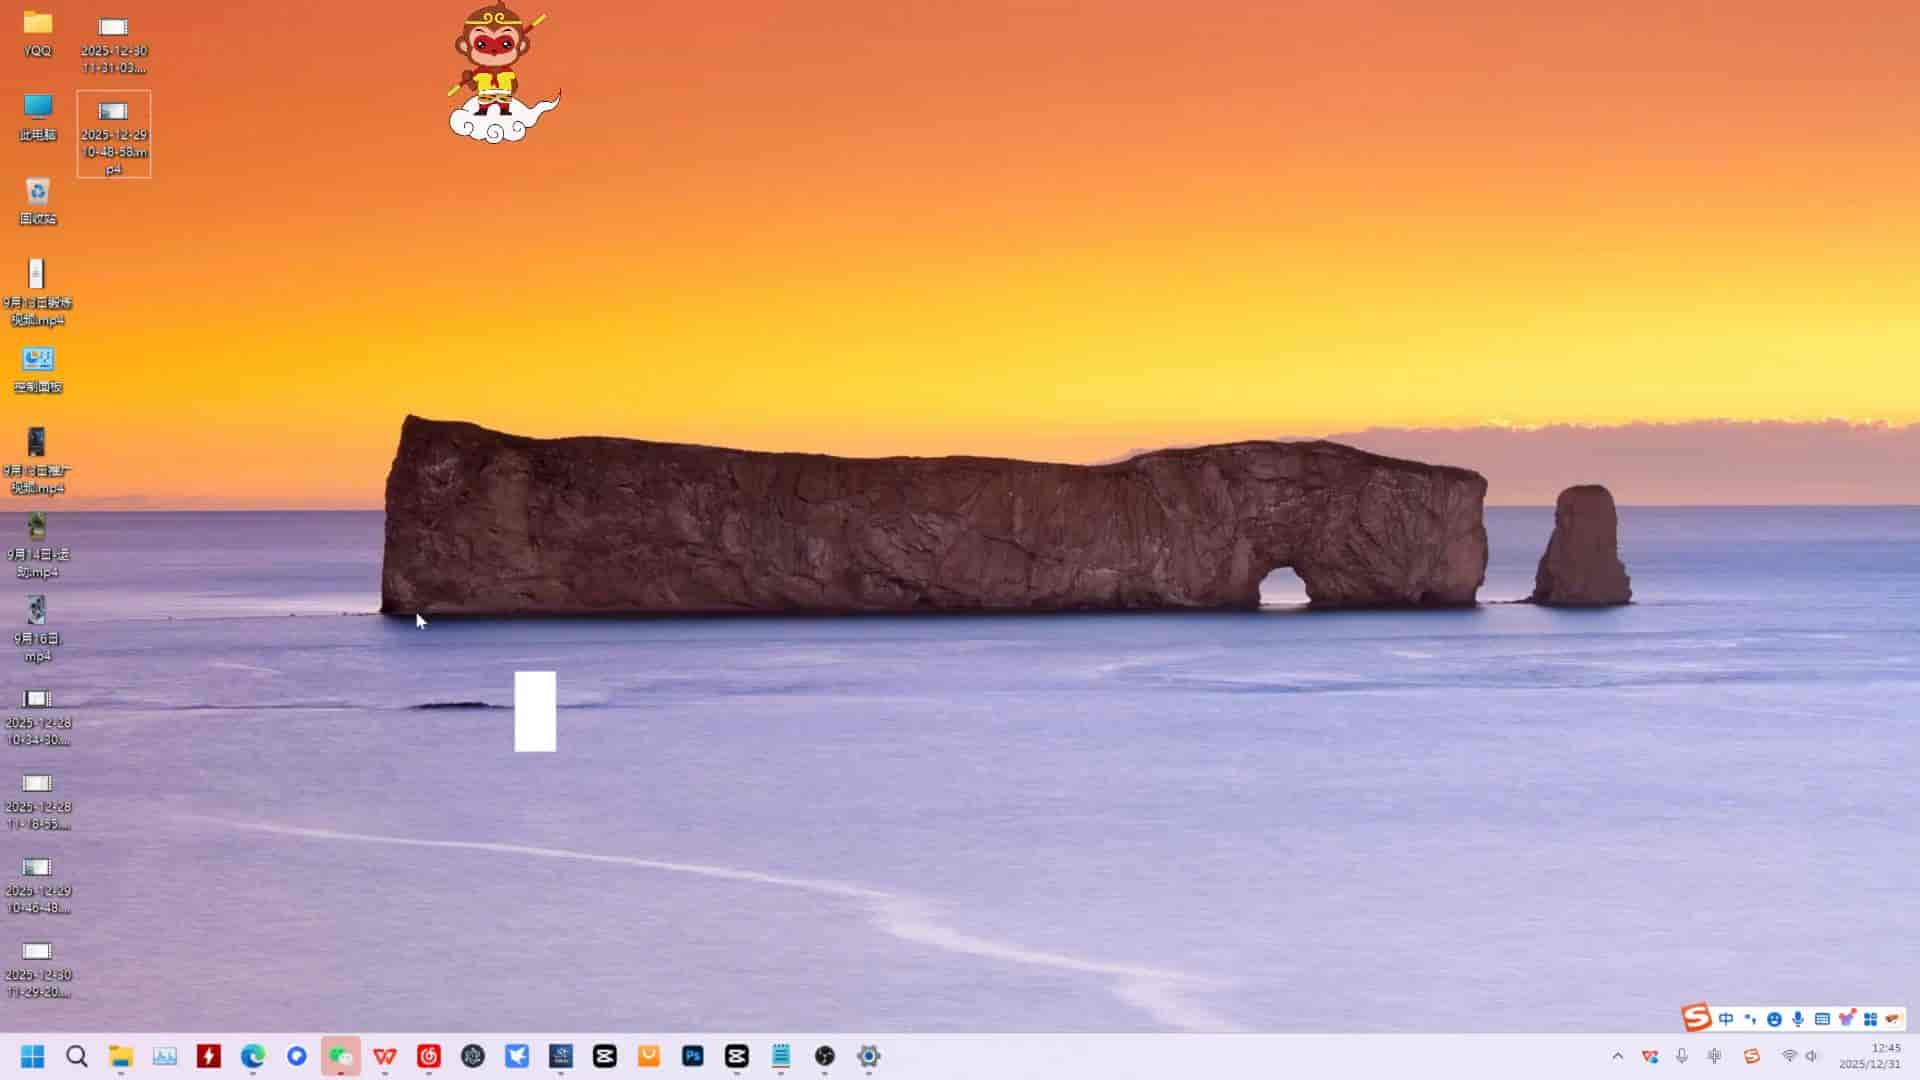Click the rightmost orange icon on IME bar
1920x1080 pixels.
point(1893,1019)
